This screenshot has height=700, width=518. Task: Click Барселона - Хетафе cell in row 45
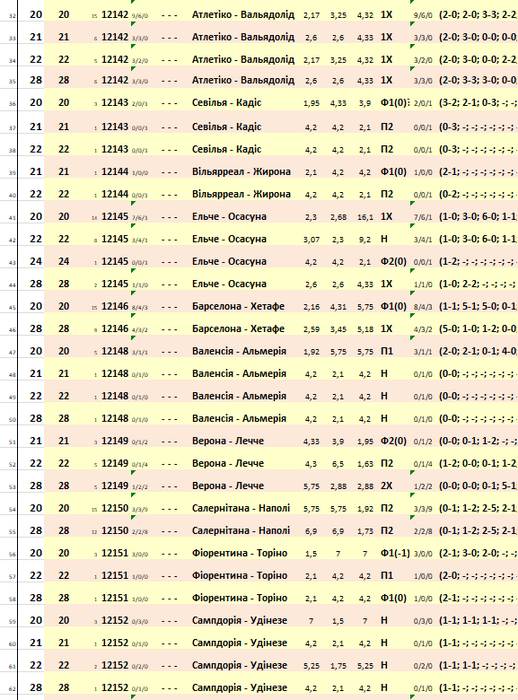[238, 306]
